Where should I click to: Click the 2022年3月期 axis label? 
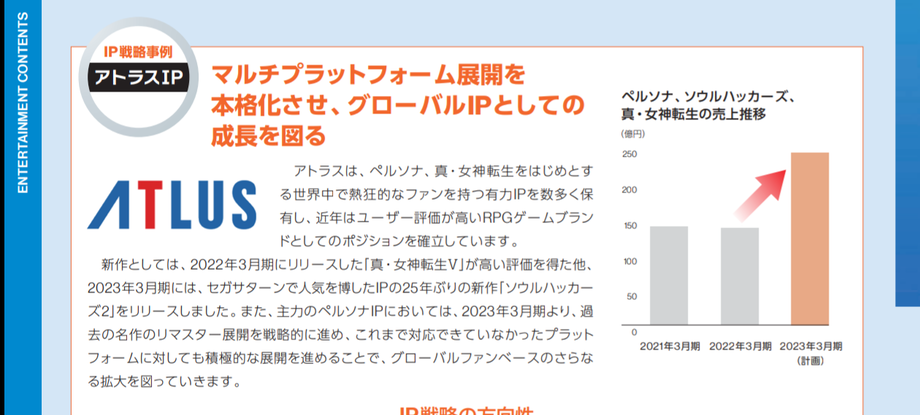click(740, 346)
